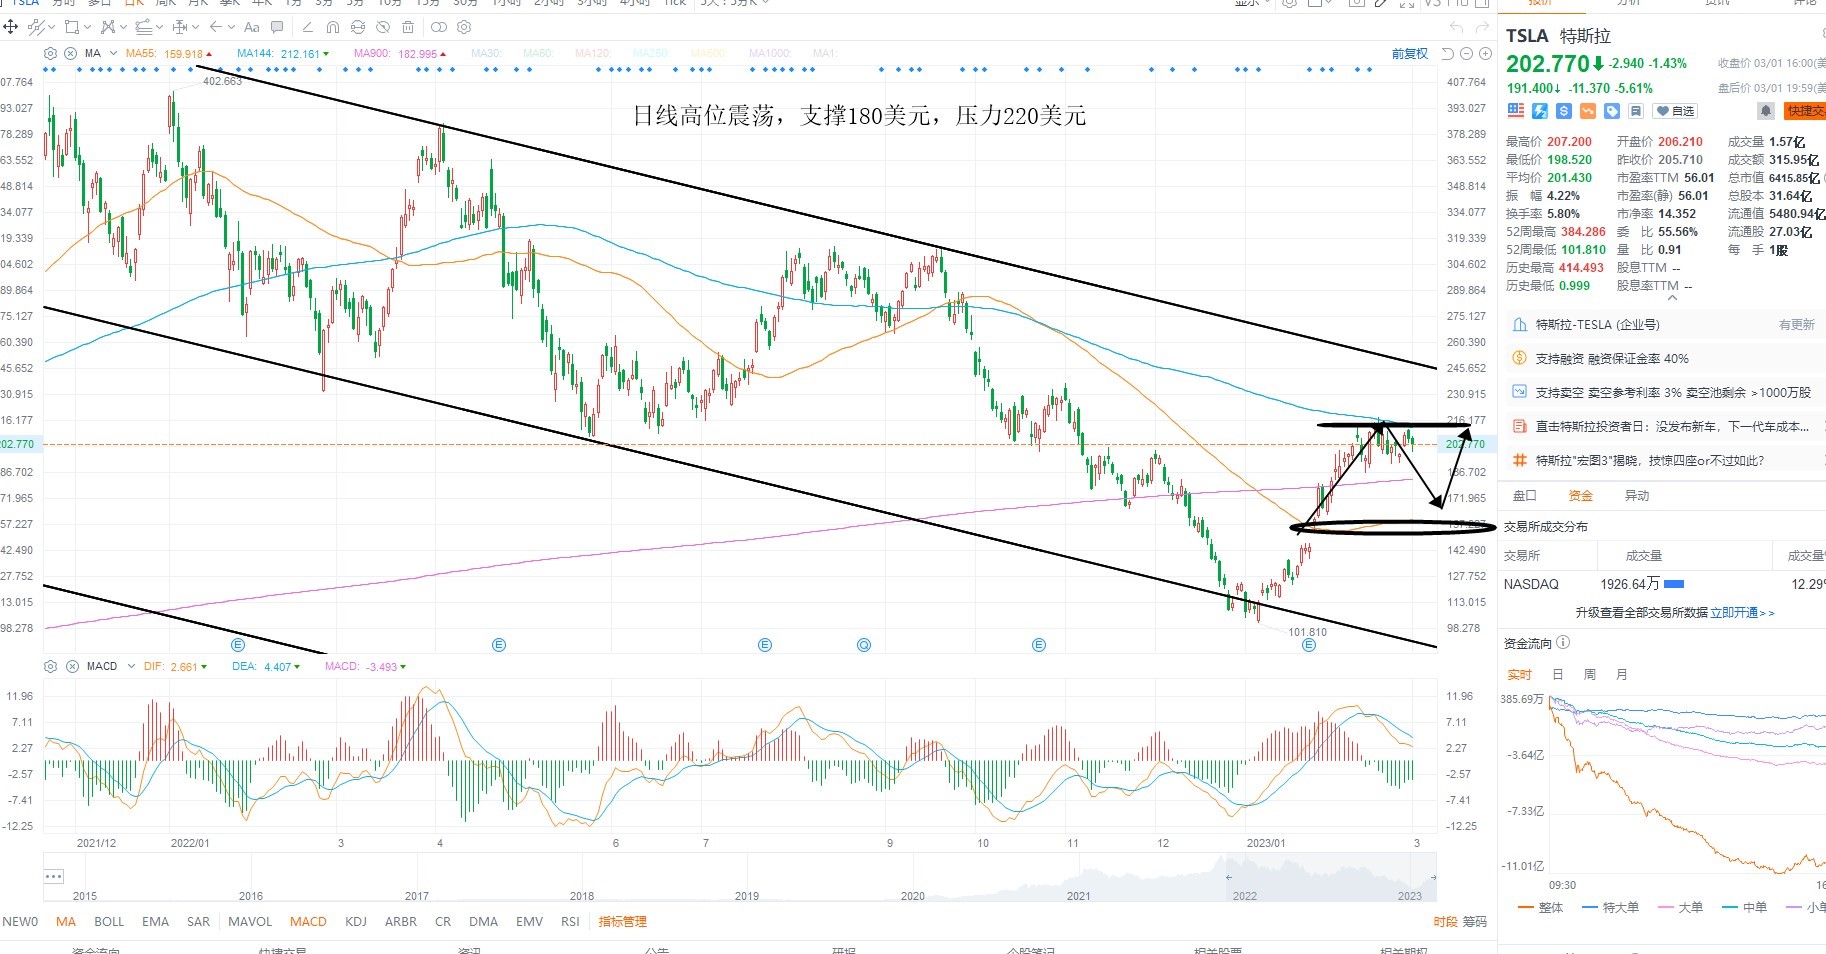
Task: Expand the MACD indicator dropdown
Action: 131,666
